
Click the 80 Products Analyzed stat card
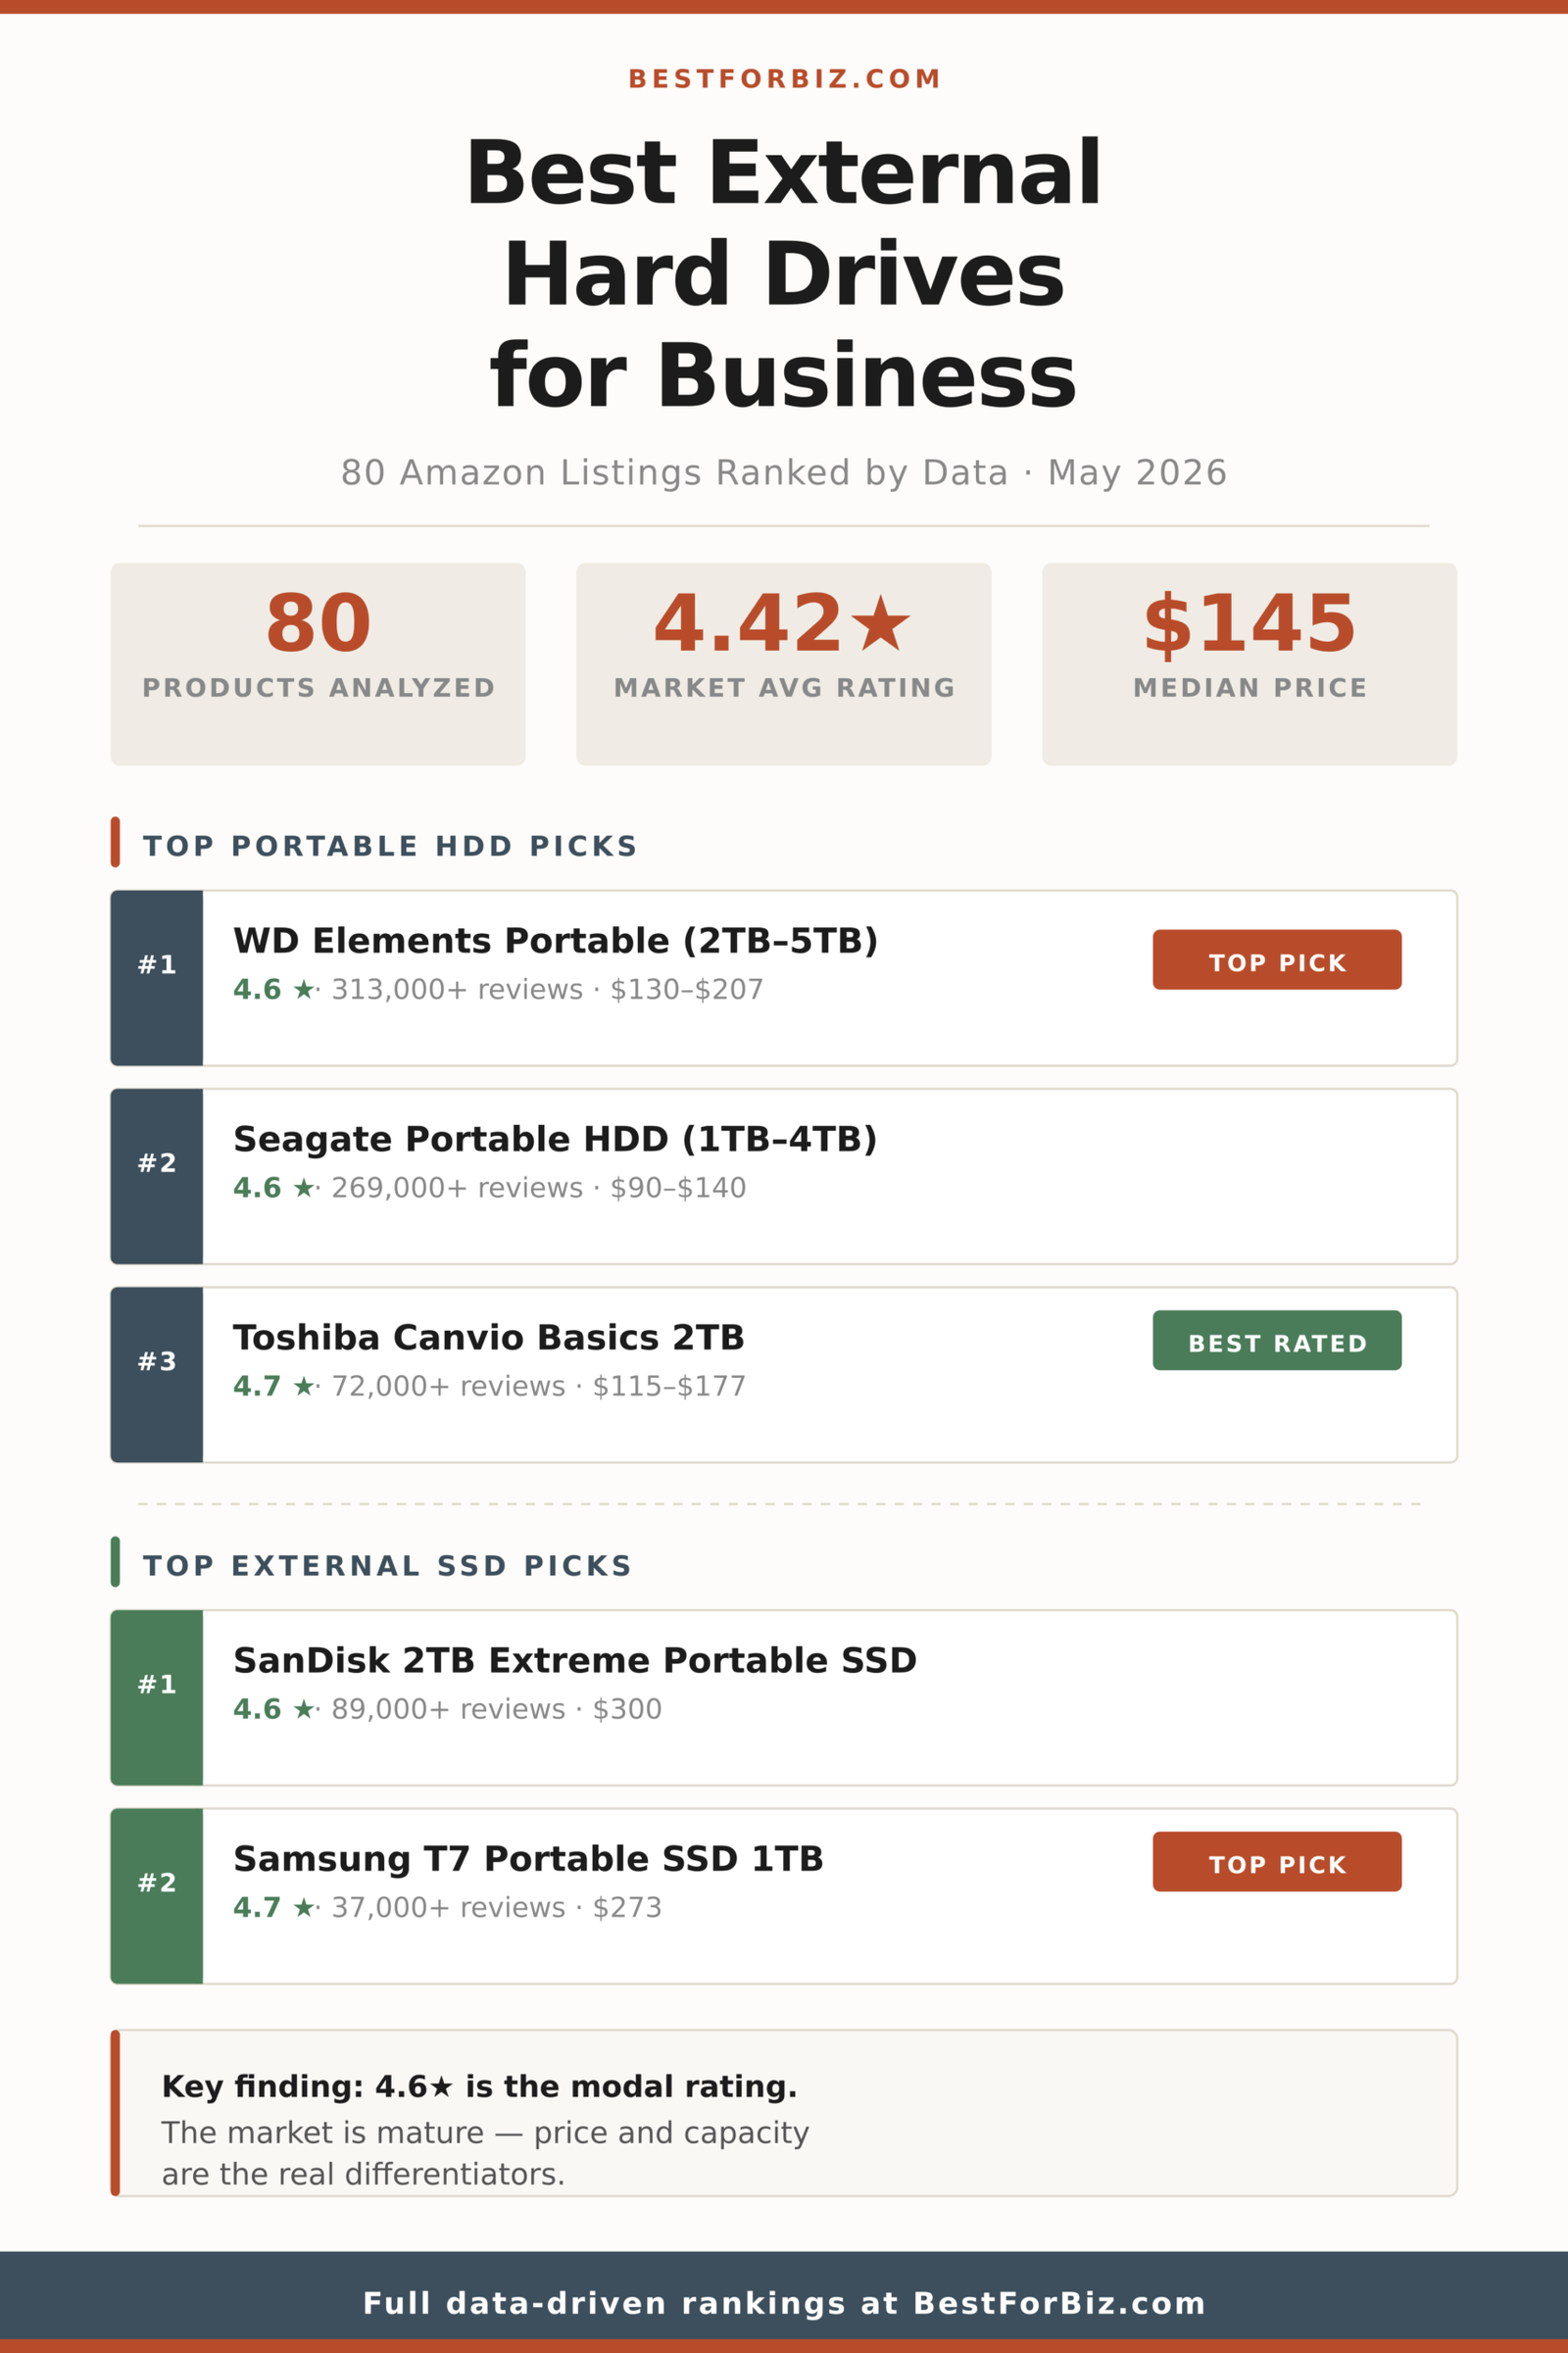tap(318, 664)
